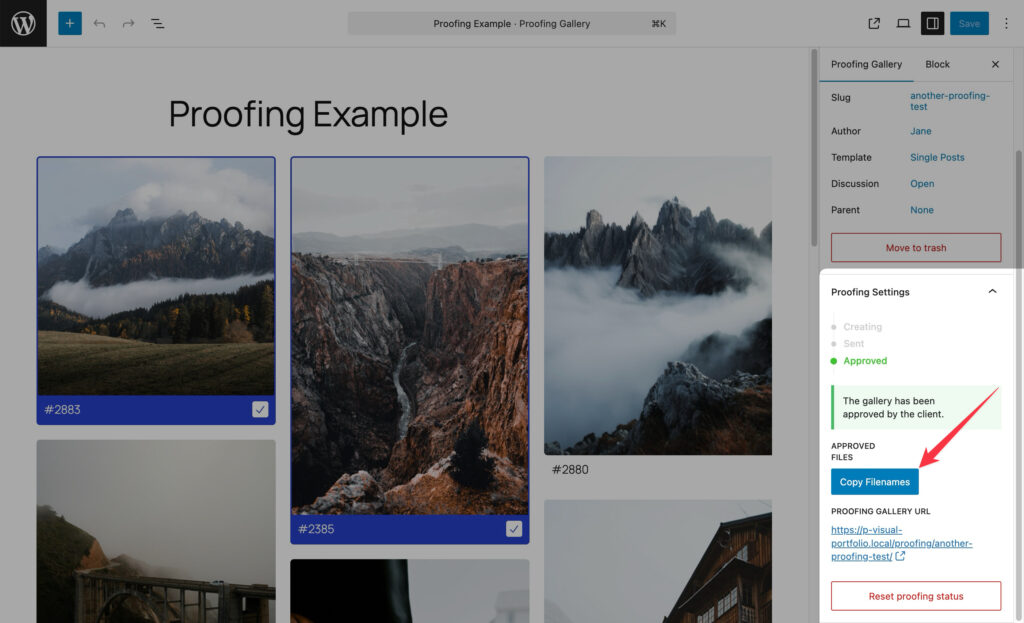Open the document overview list icon
This screenshot has height=623, width=1024.
click(x=158, y=23)
